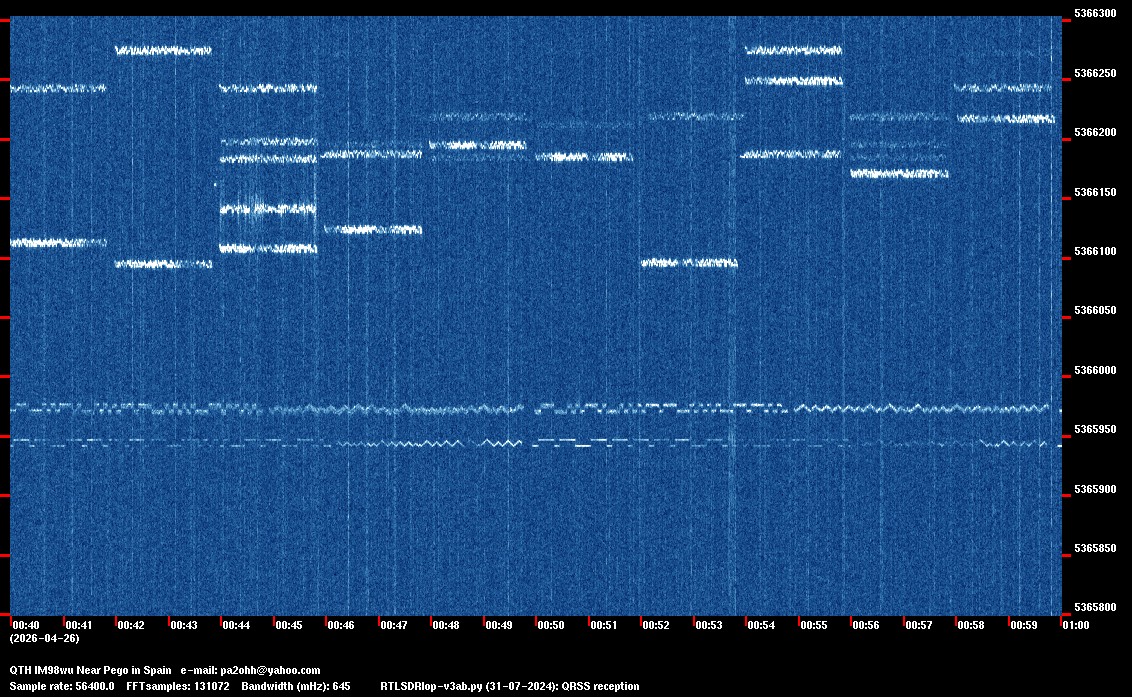The width and height of the screenshot is (1132, 697).
Task: Click the 5365800 frequency label
Action: 1094,608
